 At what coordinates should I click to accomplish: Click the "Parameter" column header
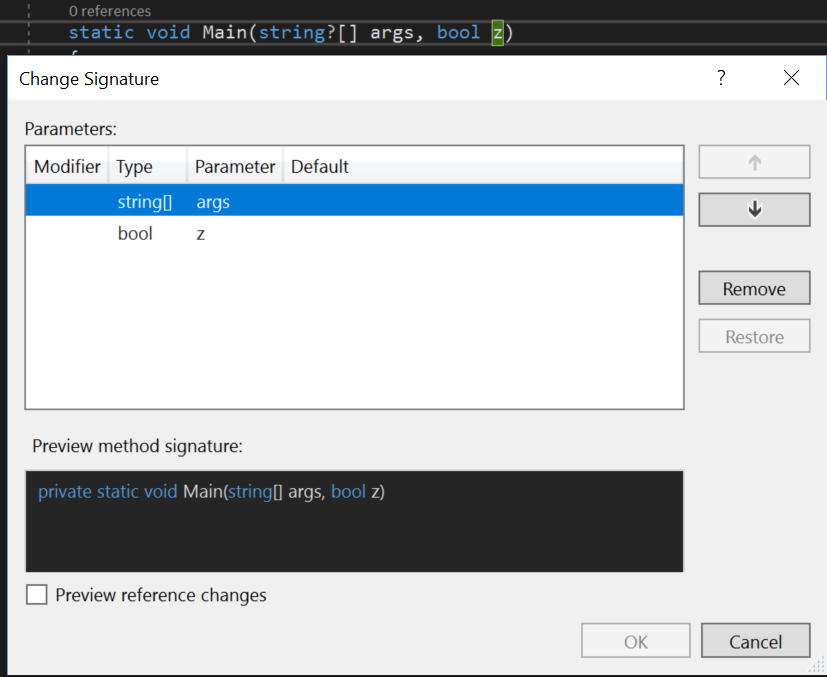[234, 166]
